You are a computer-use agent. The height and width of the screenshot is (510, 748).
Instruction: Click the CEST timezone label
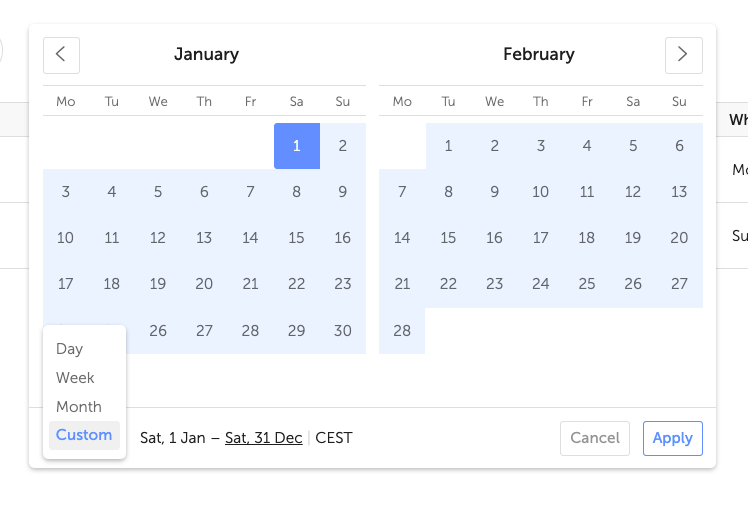334,438
